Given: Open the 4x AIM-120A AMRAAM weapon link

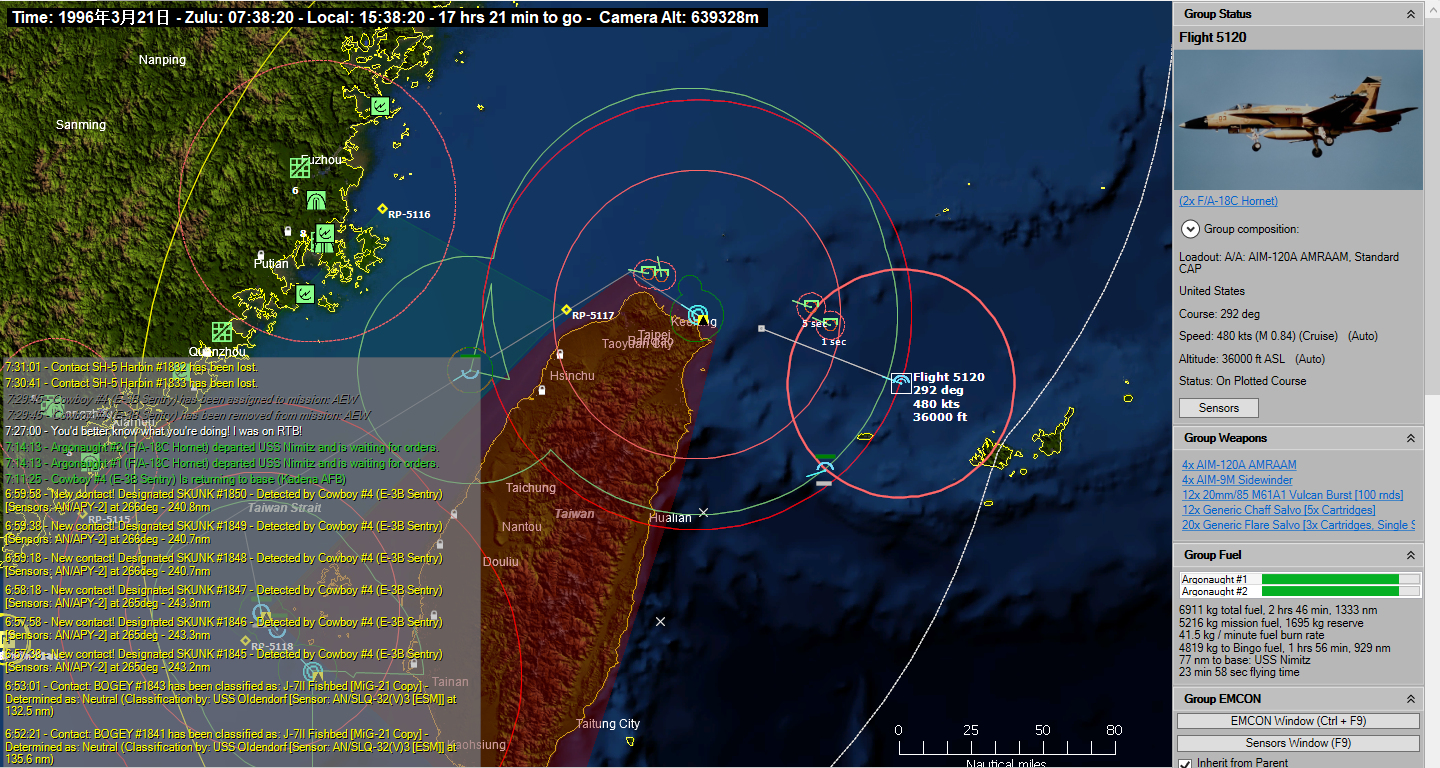Looking at the screenshot, I should [1239, 465].
